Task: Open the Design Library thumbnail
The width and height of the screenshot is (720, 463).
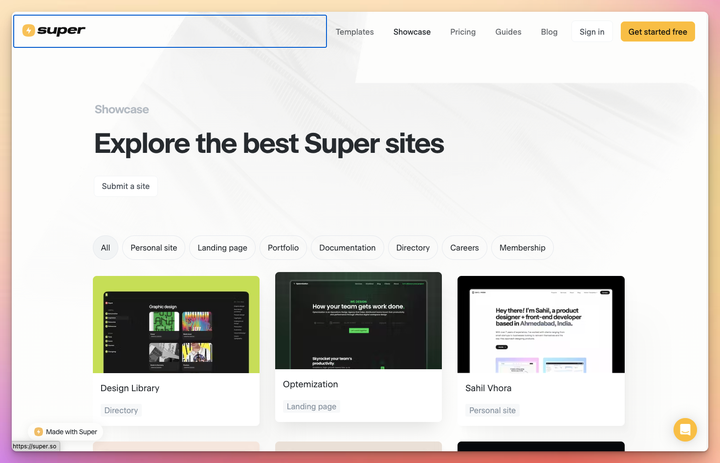Action: pos(176,325)
